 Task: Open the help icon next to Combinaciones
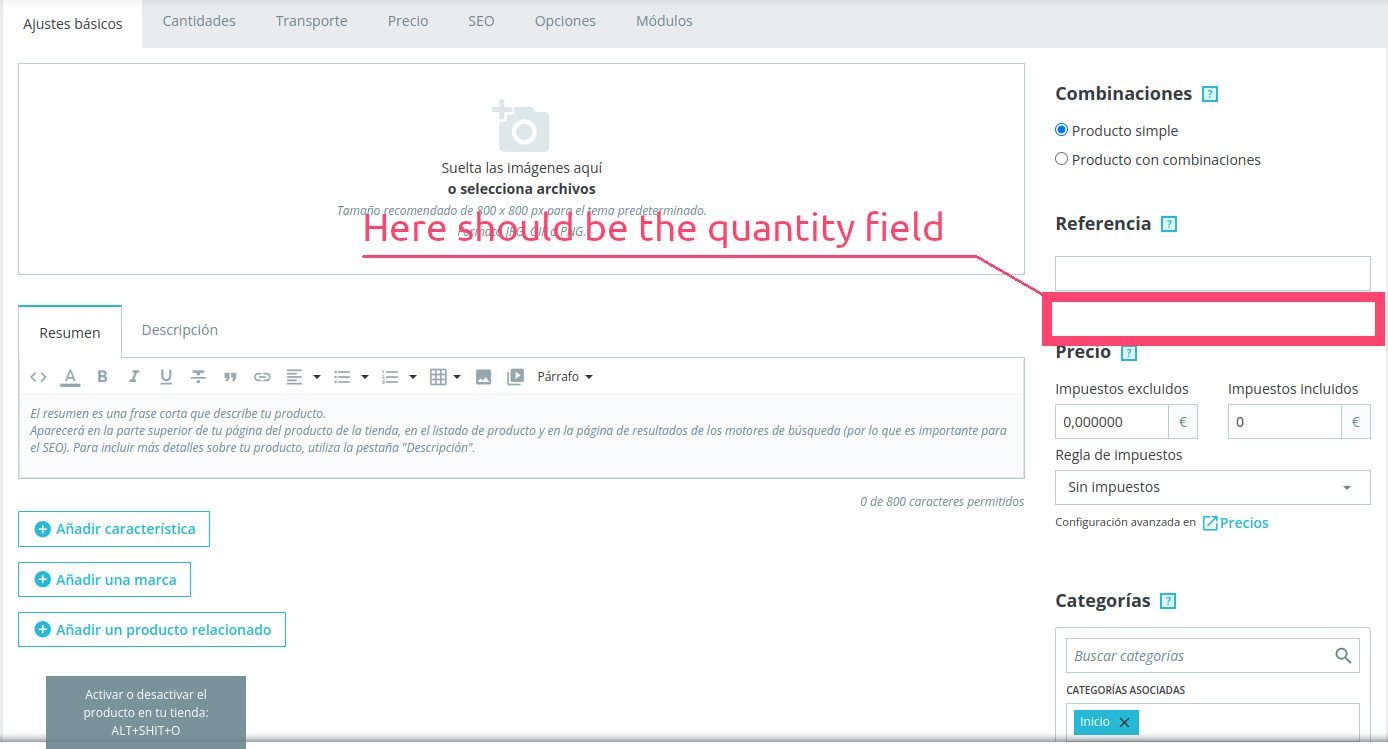click(x=1210, y=94)
